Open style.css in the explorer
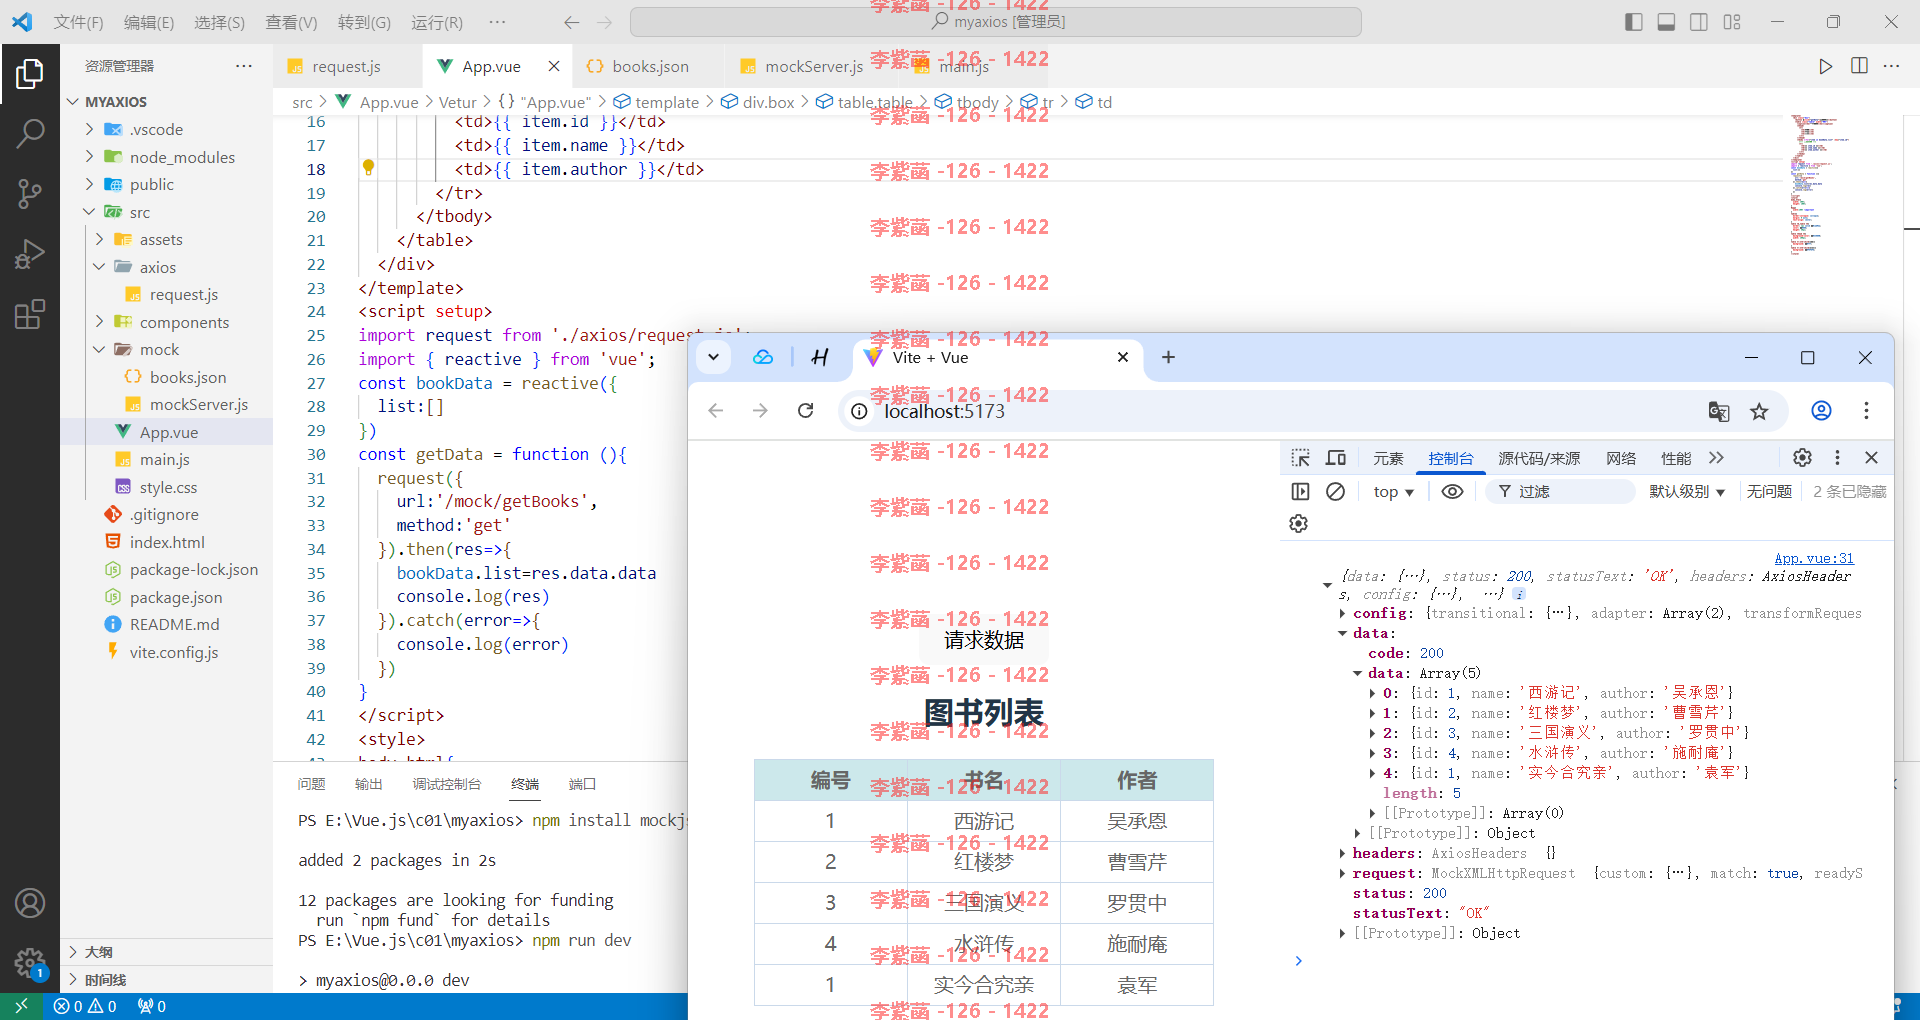 point(166,487)
